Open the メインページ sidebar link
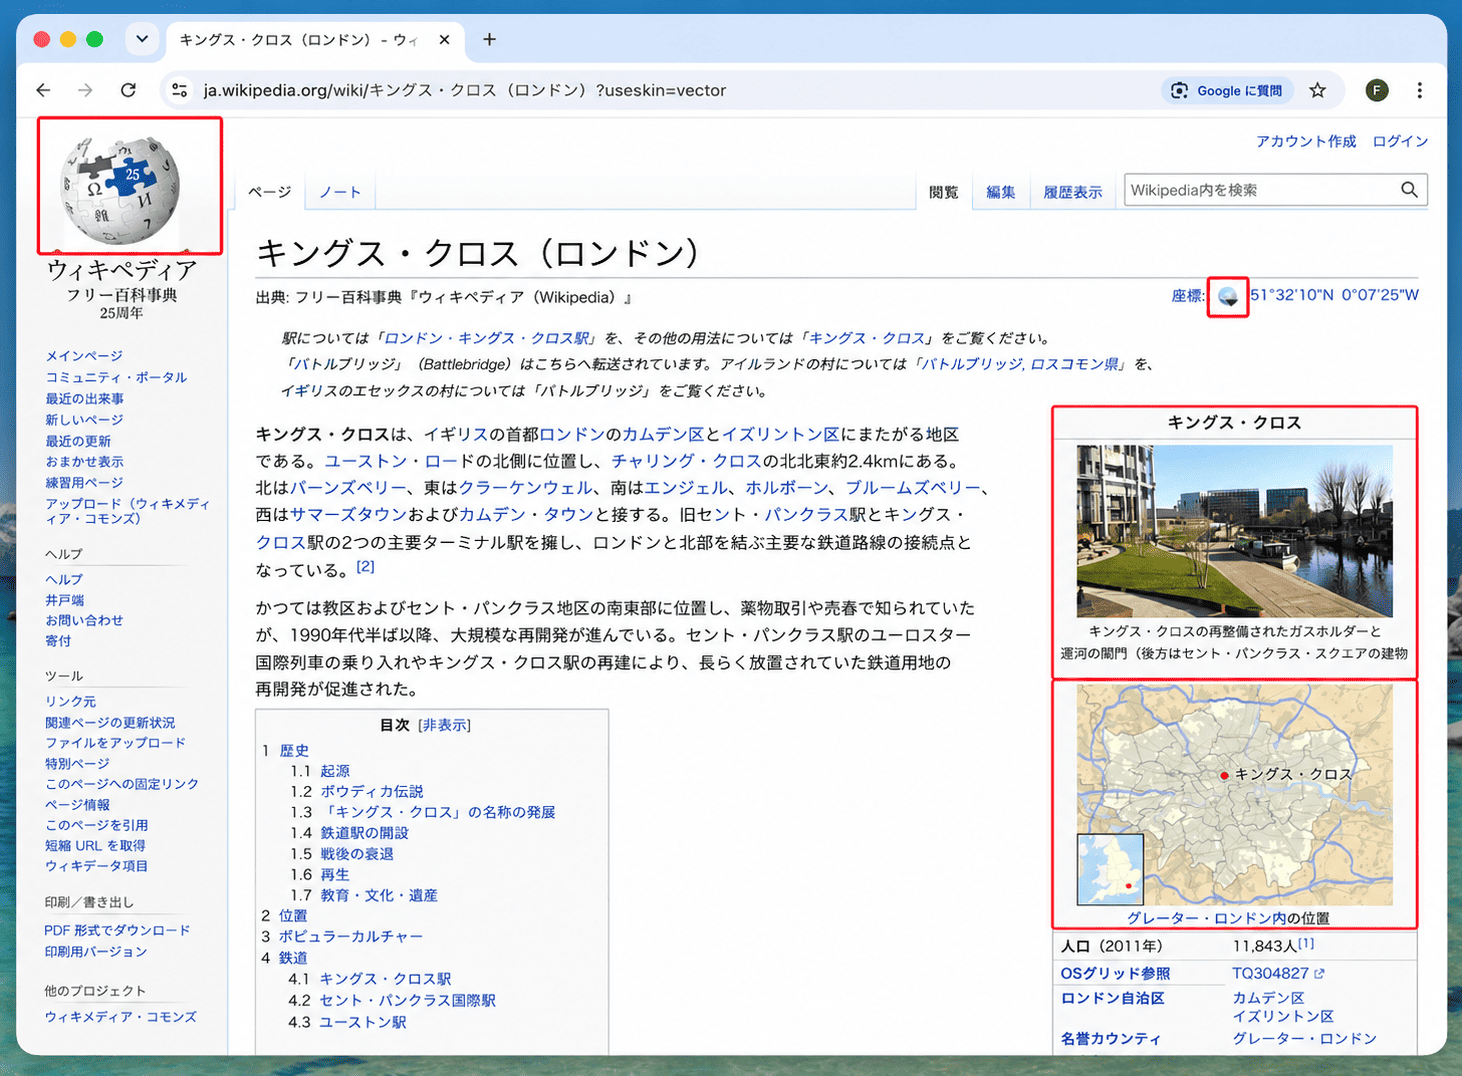Viewport: 1462px width, 1076px height. point(84,356)
